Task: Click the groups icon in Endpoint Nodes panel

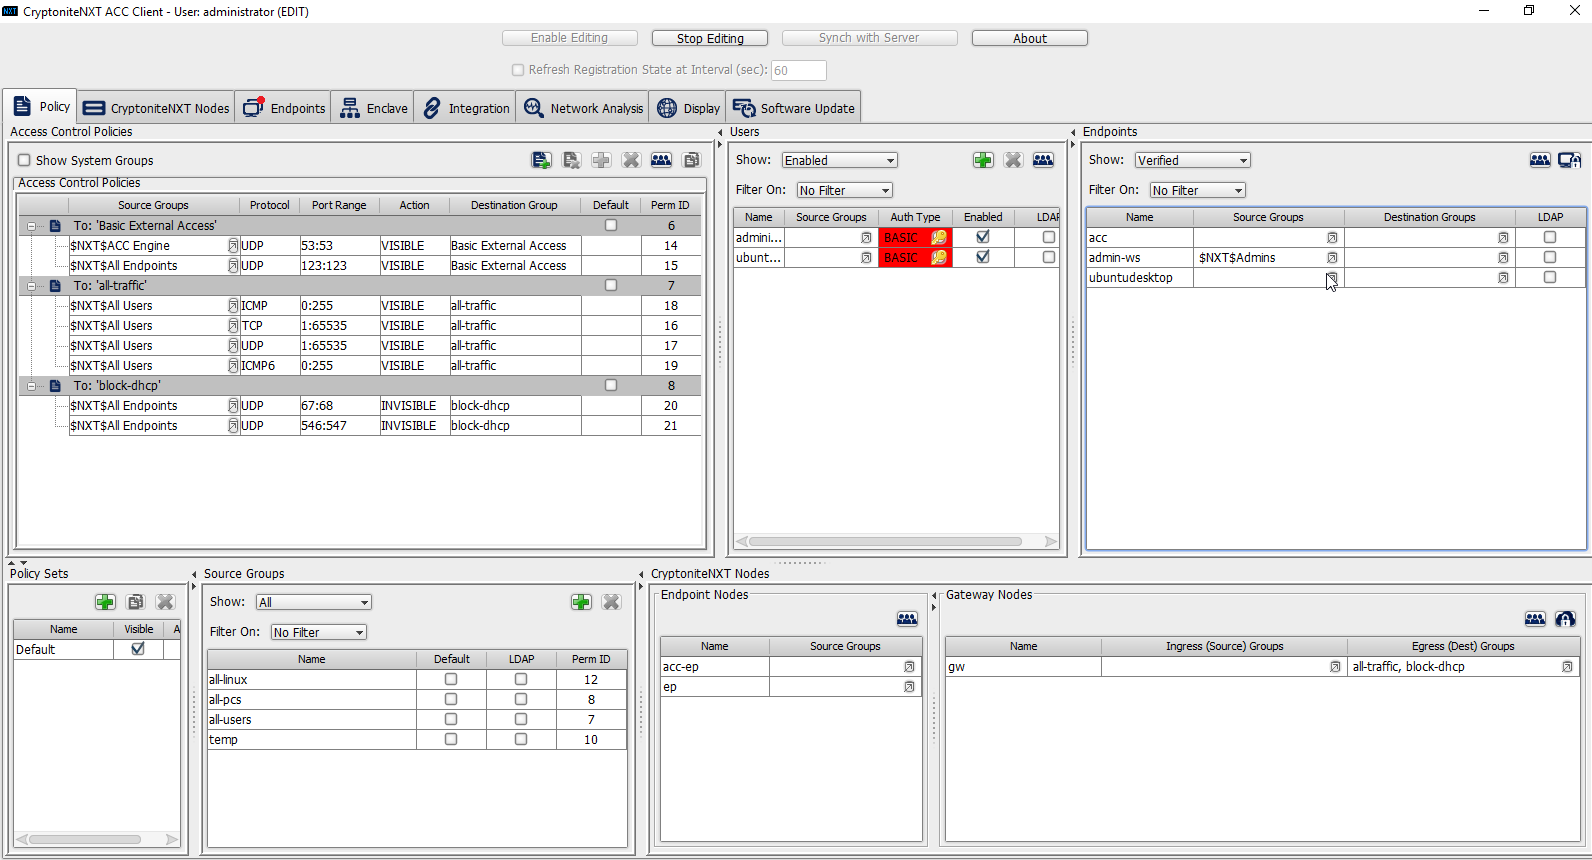Action: pyautogui.click(x=907, y=619)
